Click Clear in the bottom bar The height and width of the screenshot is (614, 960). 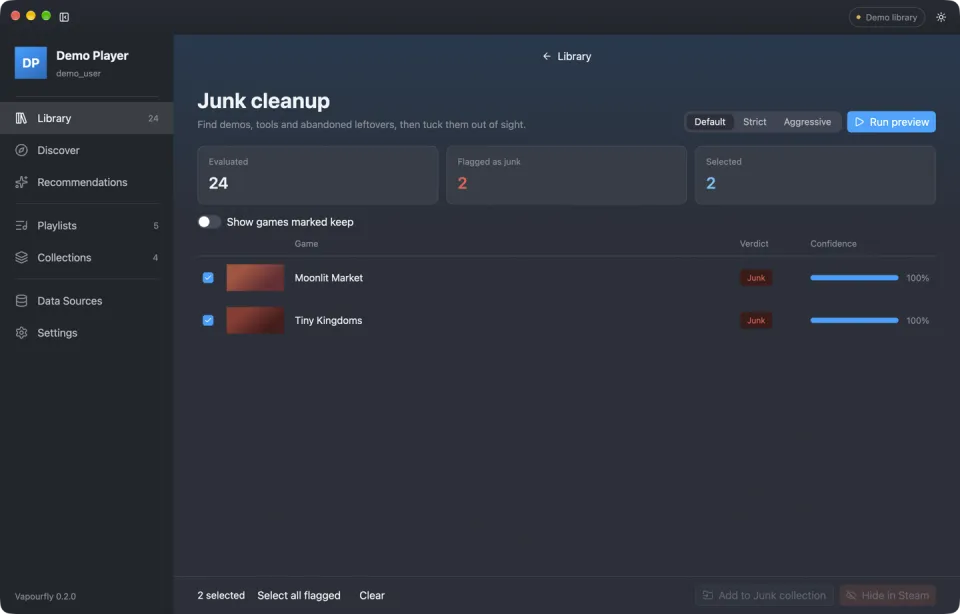pos(372,595)
